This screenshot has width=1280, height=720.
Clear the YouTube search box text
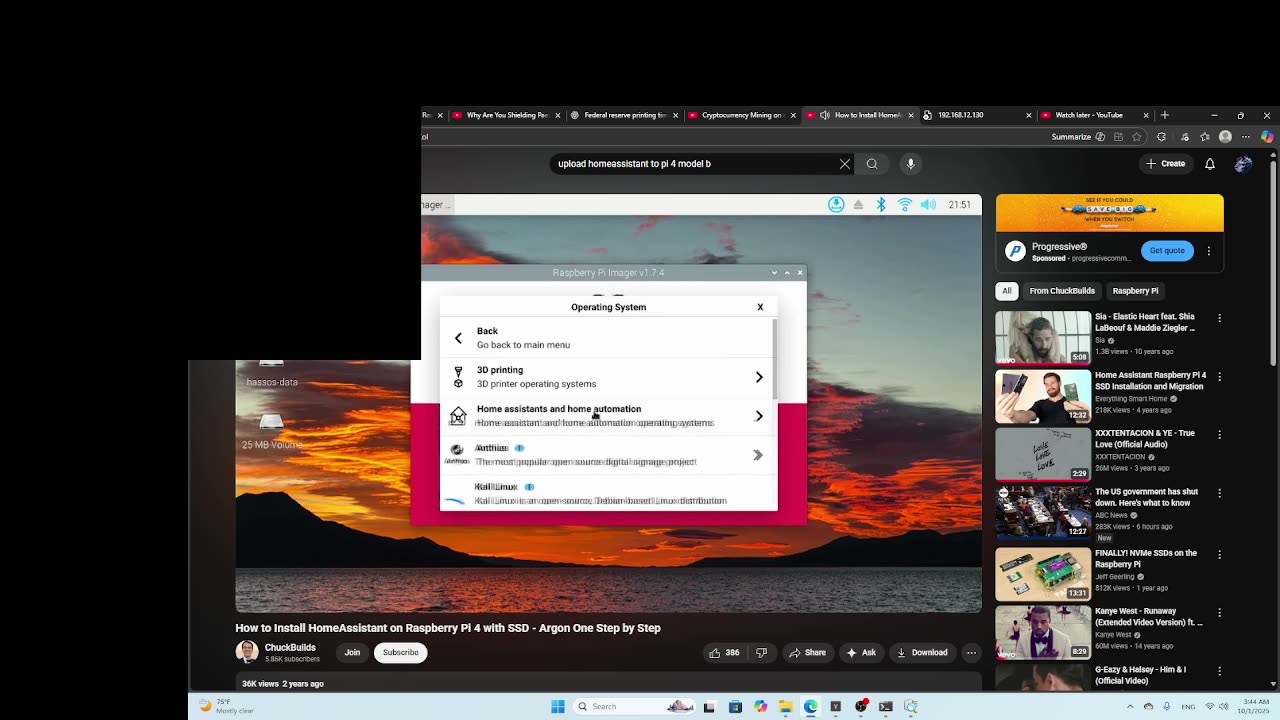tap(845, 164)
